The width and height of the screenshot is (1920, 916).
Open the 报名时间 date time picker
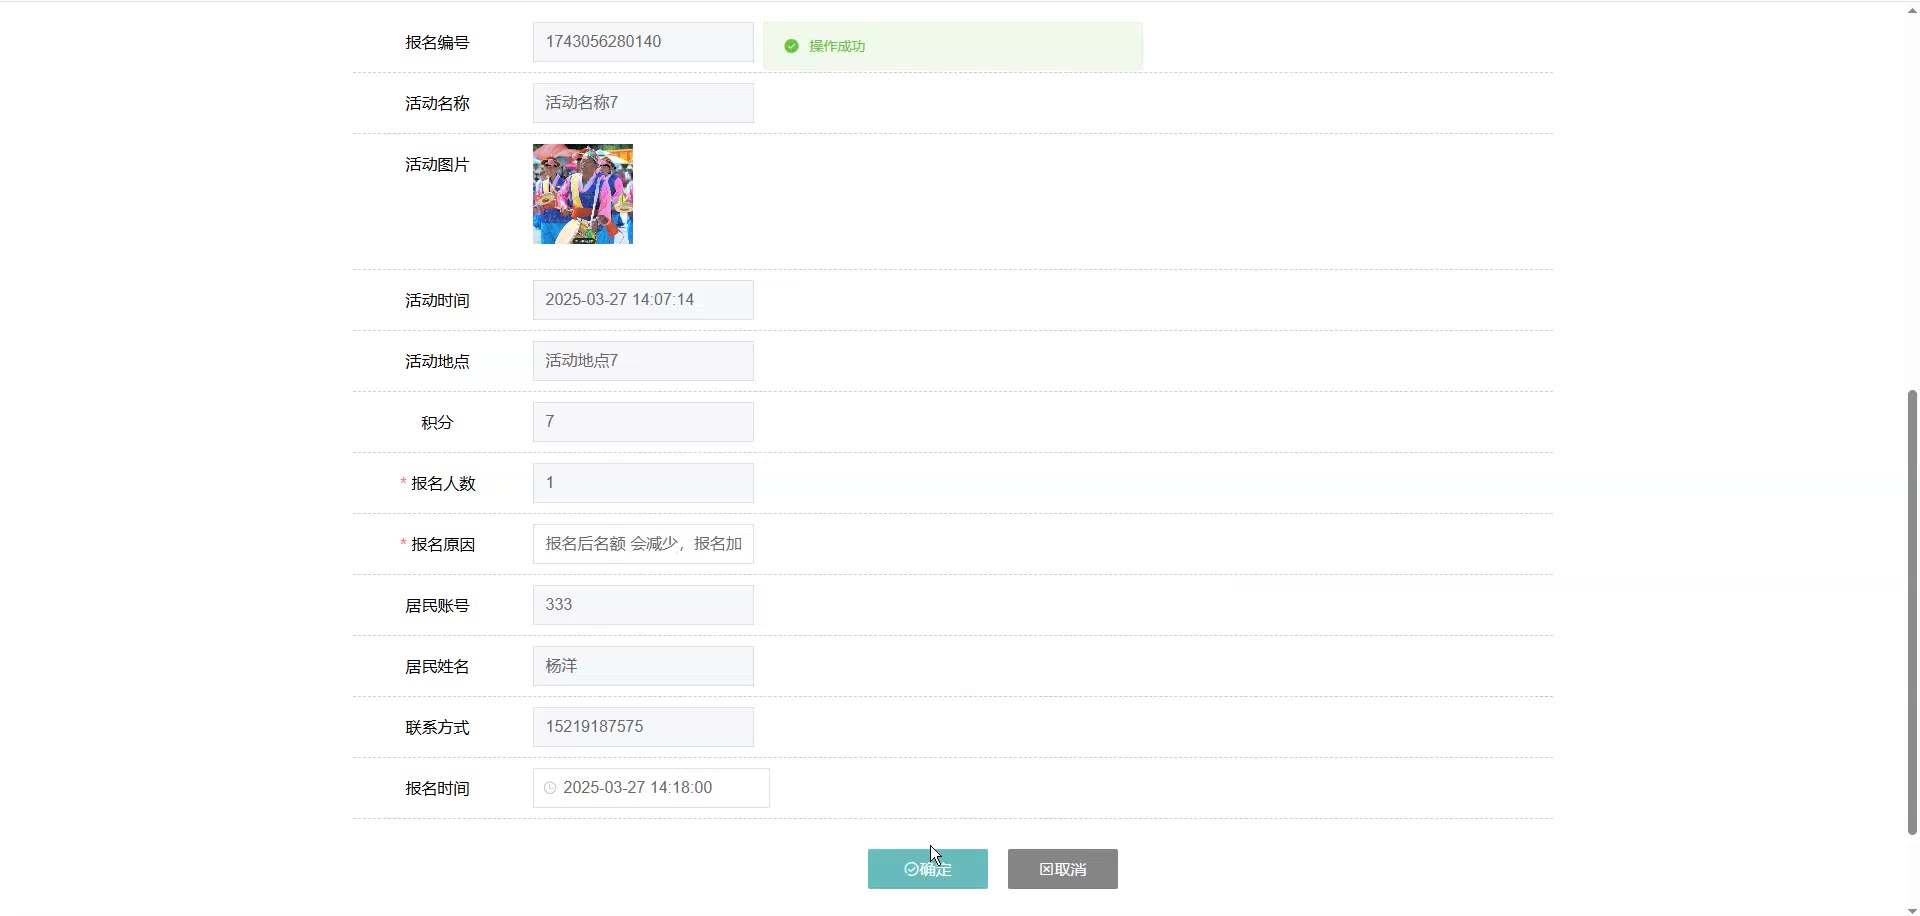point(651,788)
